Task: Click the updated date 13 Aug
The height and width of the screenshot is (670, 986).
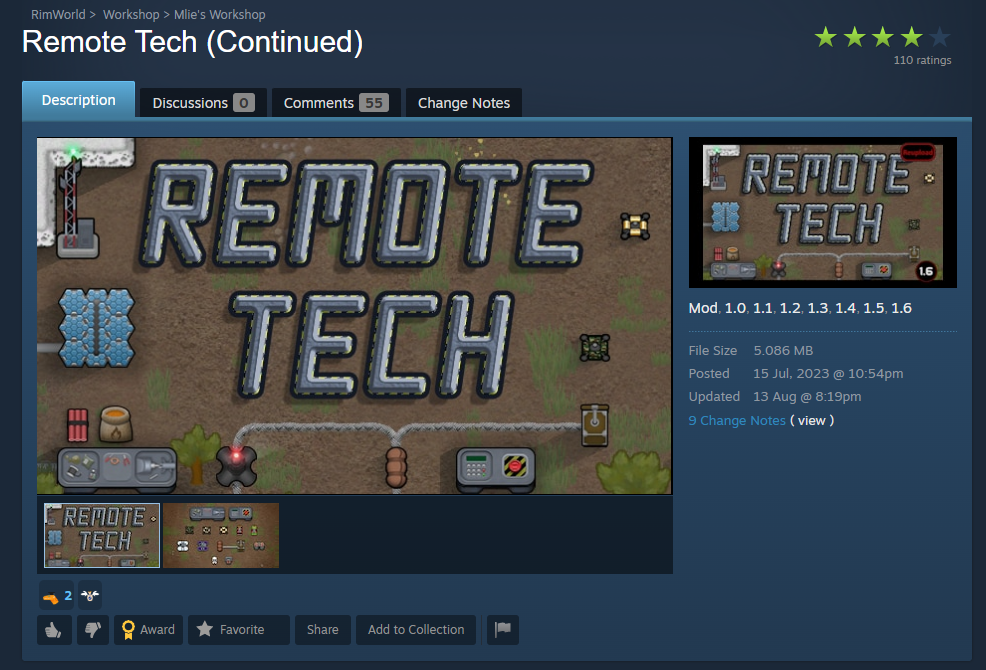Action: pyautogui.click(x=807, y=397)
